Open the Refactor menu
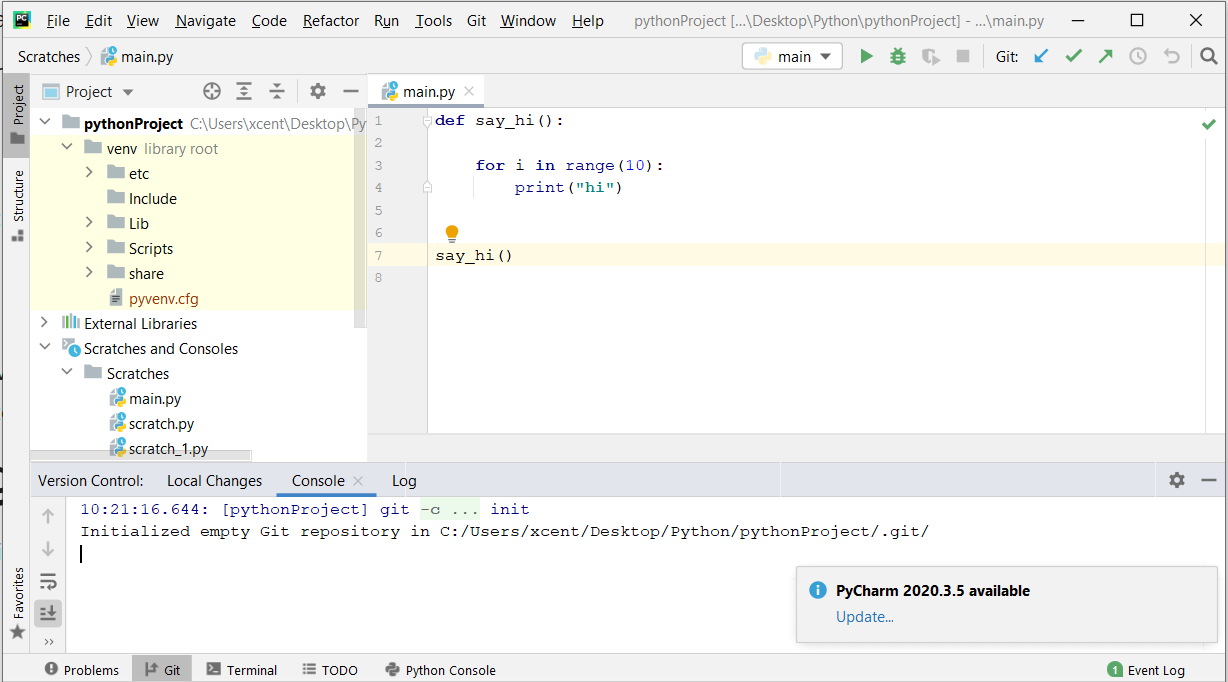The image size is (1228, 682). point(331,21)
